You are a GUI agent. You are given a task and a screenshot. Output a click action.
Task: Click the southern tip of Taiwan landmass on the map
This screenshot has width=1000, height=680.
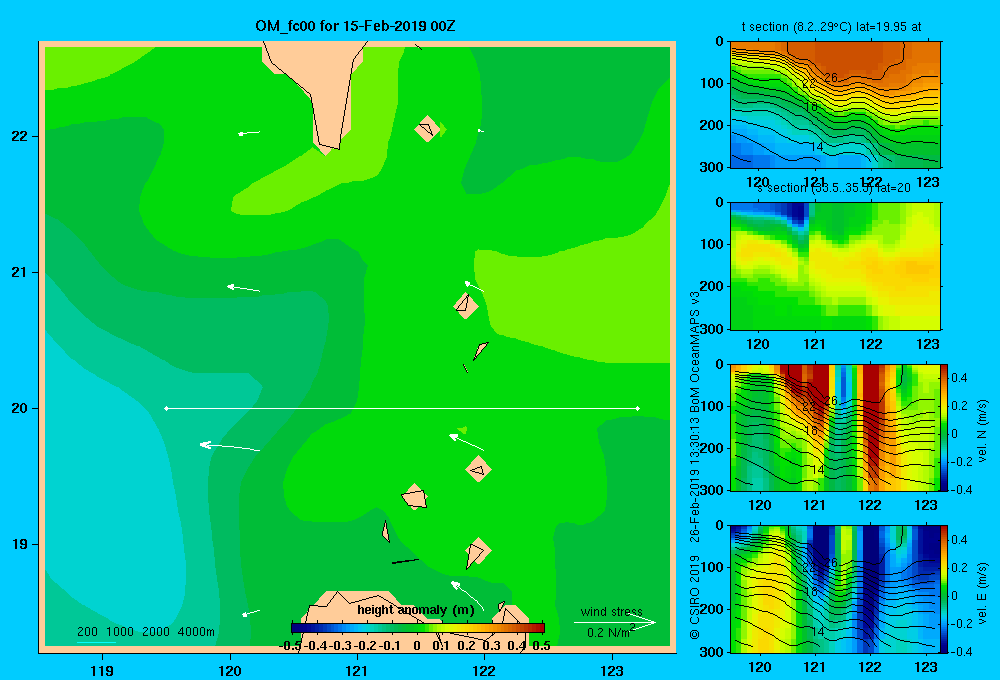326,149
